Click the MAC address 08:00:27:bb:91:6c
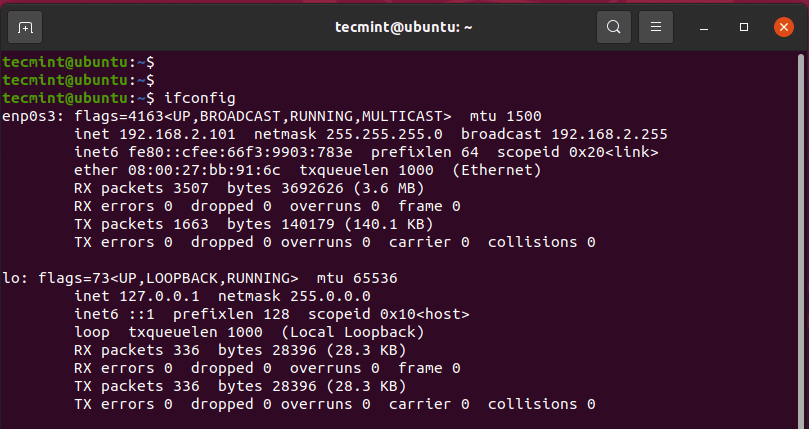 (187, 170)
